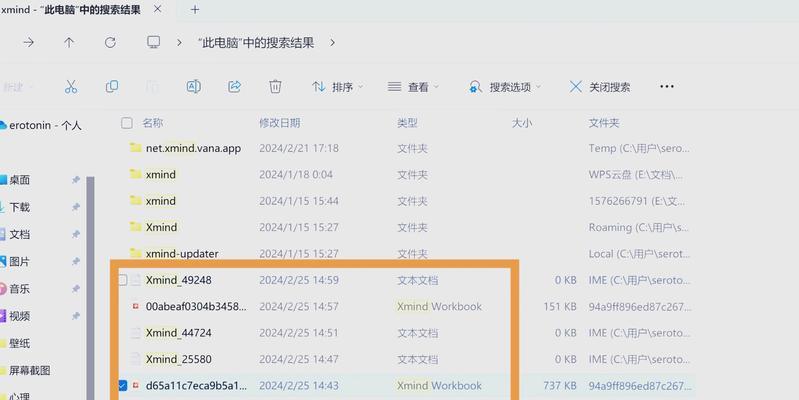The width and height of the screenshot is (799, 400).
Task: Go forward with the right arrow
Action: click(x=29, y=43)
